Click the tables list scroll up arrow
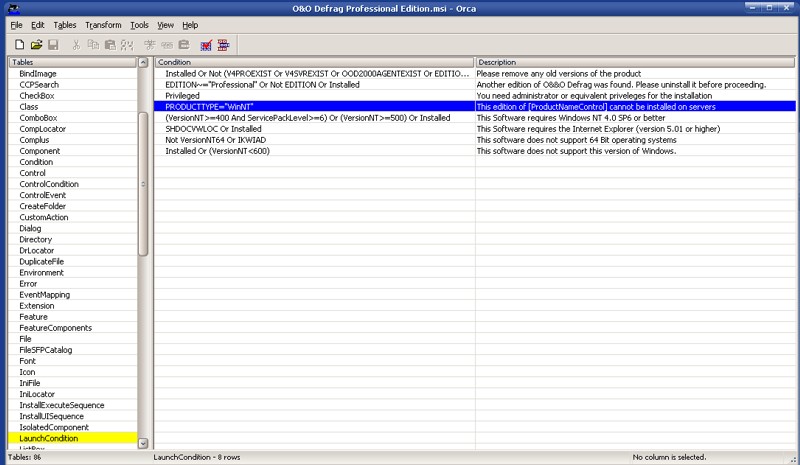 tap(143, 62)
